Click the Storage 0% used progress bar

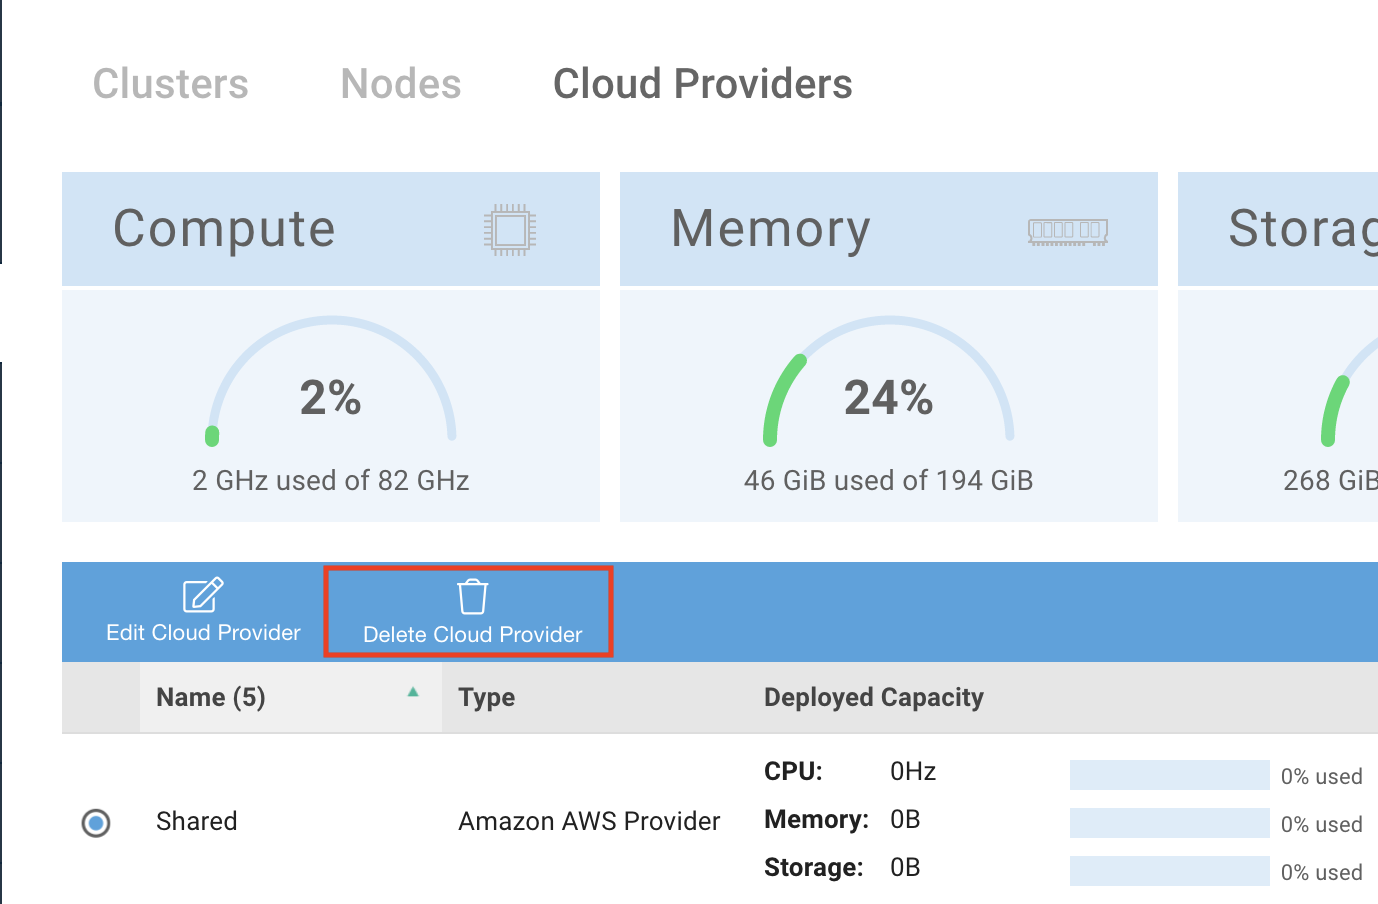(x=1169, y=871)
